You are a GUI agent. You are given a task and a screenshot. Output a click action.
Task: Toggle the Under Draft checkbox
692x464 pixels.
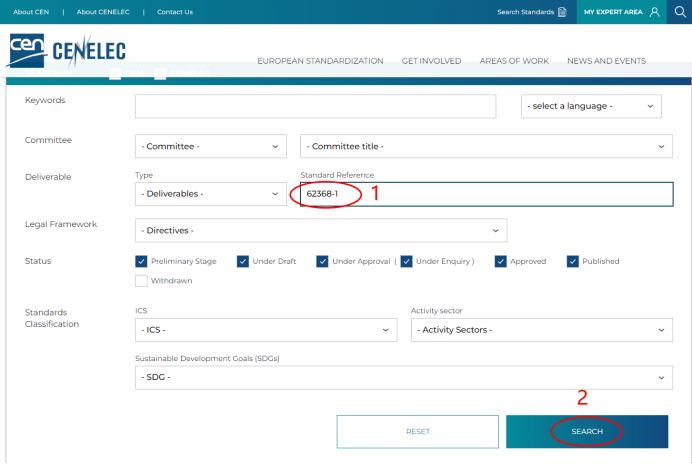click(x=243, y=261)
